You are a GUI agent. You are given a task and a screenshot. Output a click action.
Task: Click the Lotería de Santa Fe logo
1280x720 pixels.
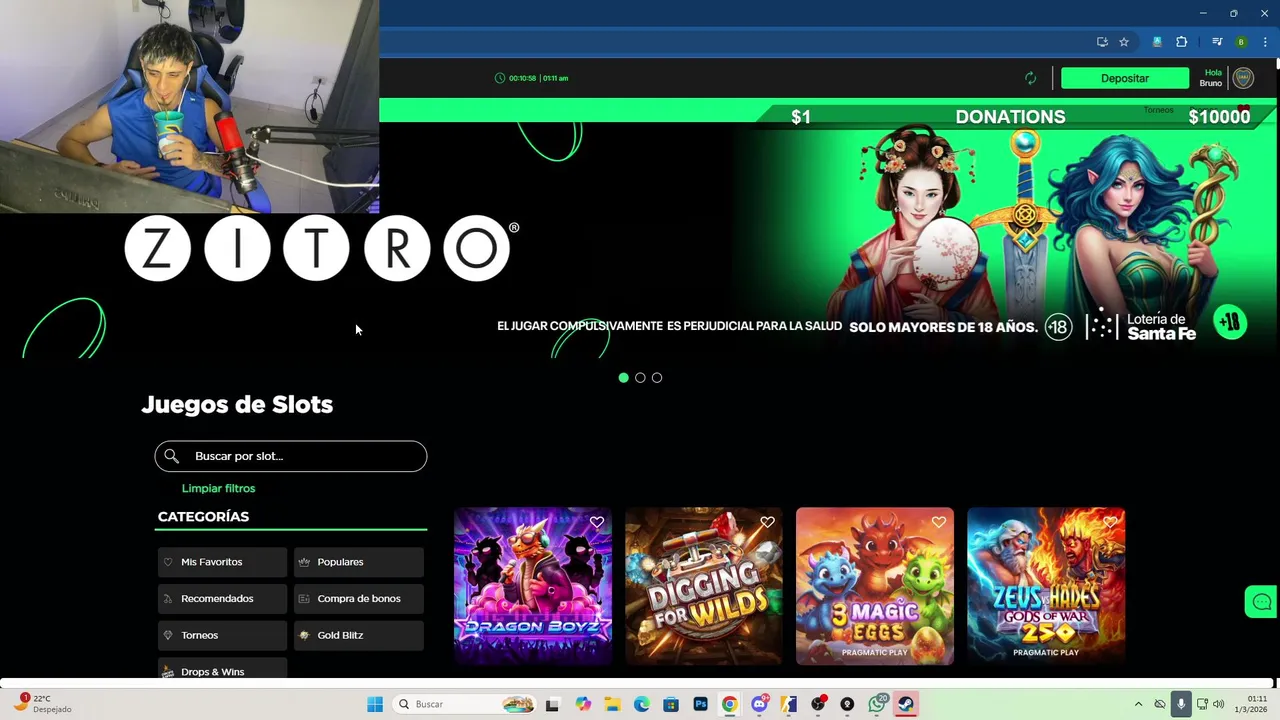pos(1141,326)
